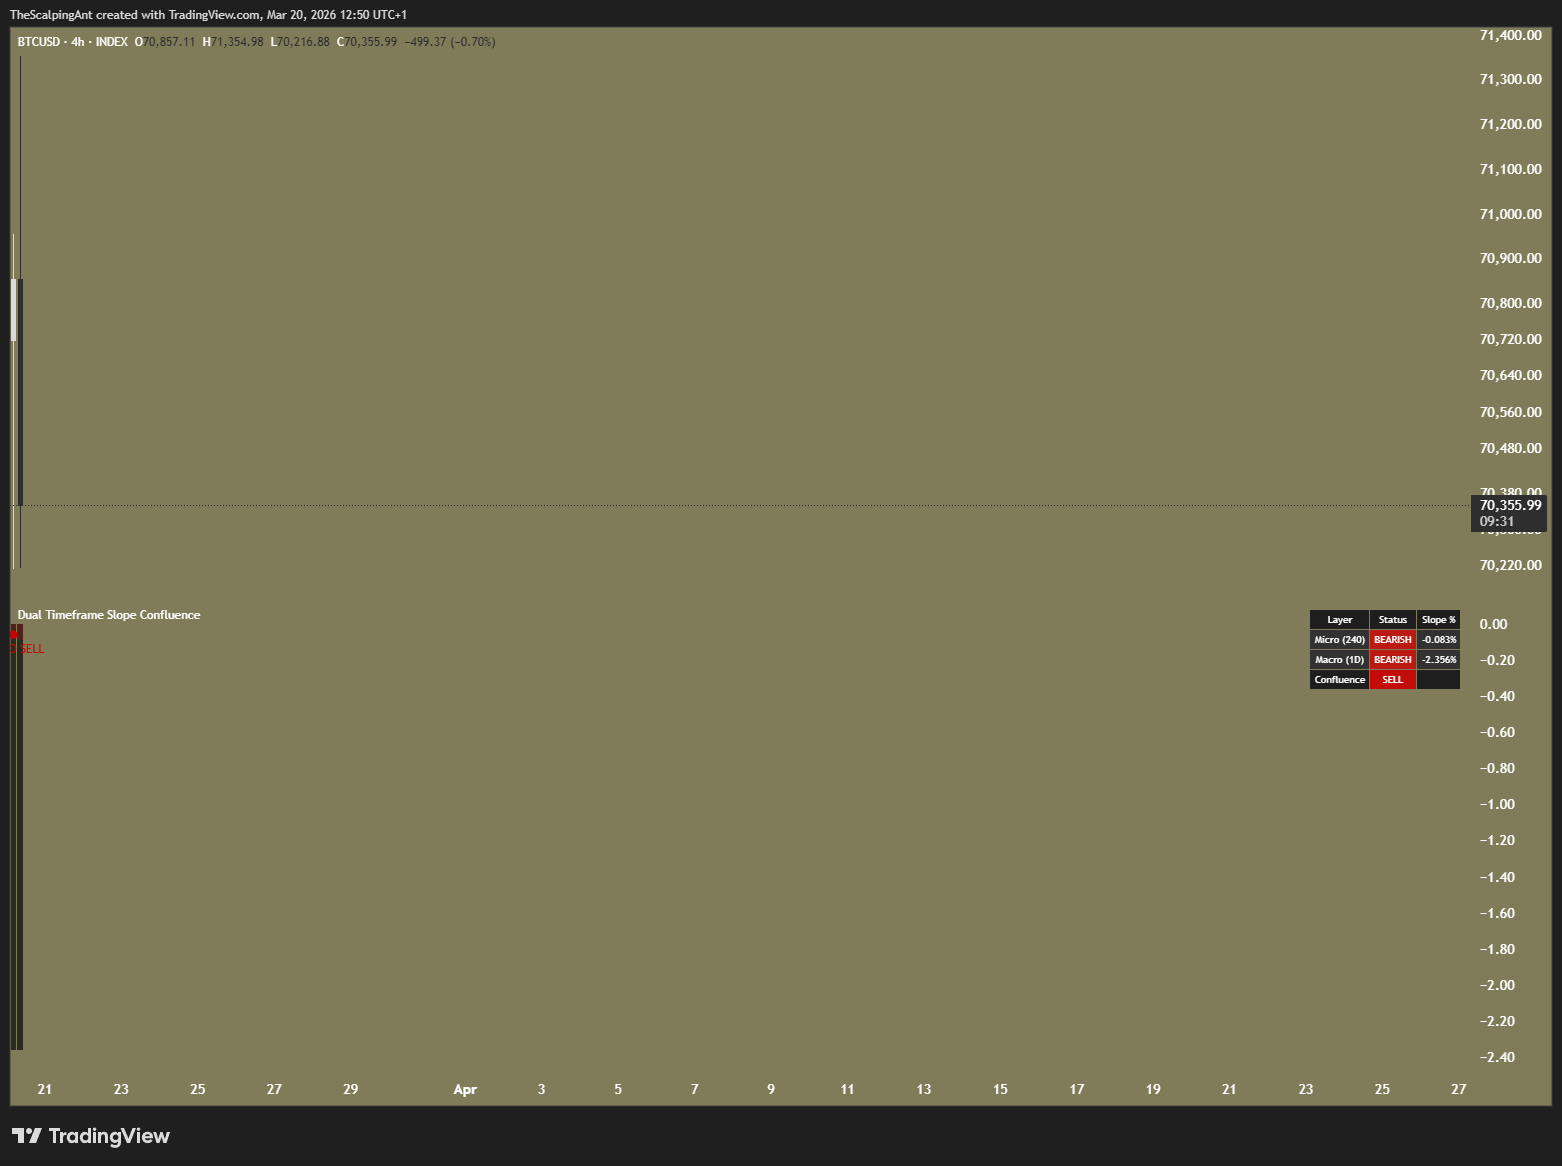Click the 13 date on time axis

(x=923, y=1089)
